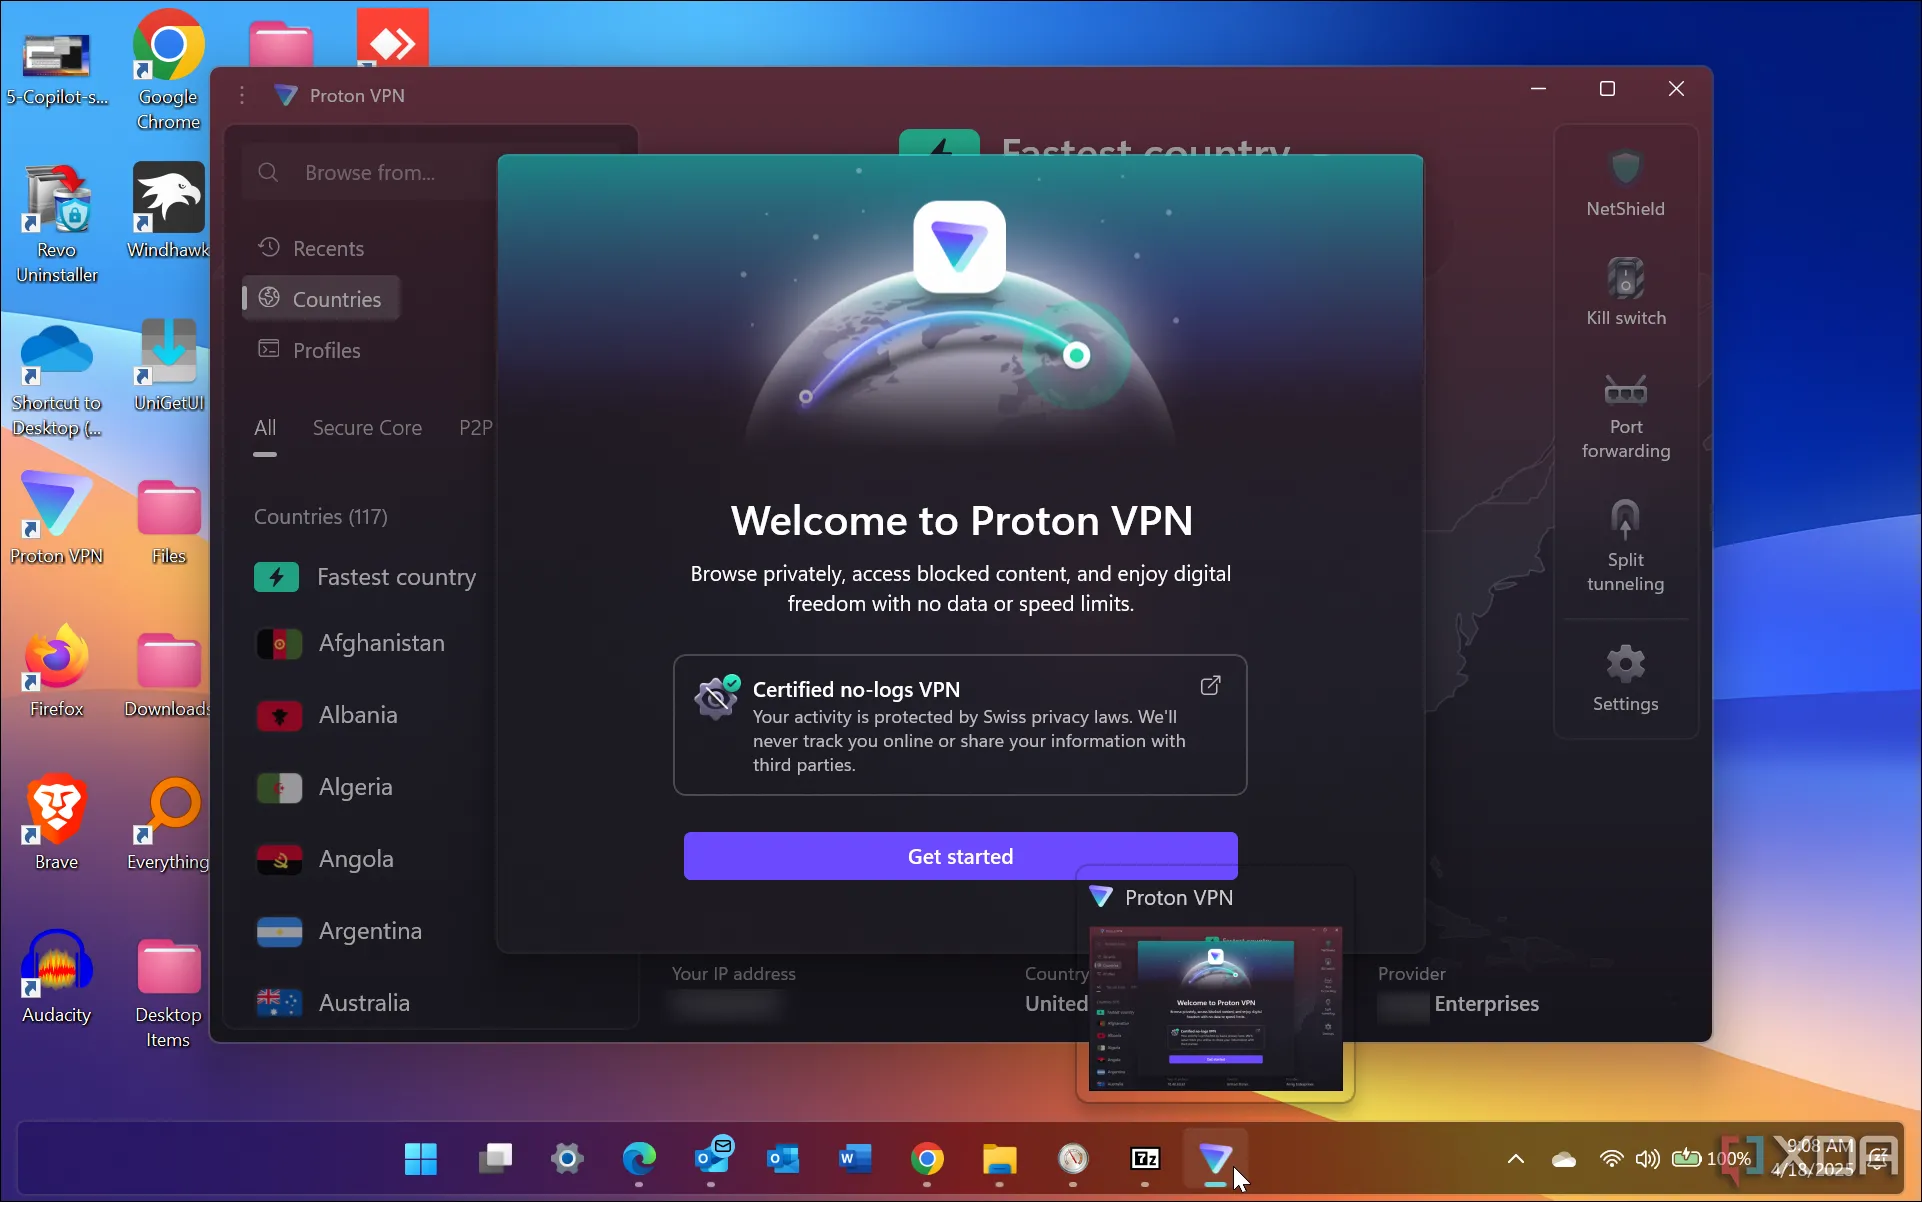
Task: Select Argentina from the country list
Action: (369, 931)
